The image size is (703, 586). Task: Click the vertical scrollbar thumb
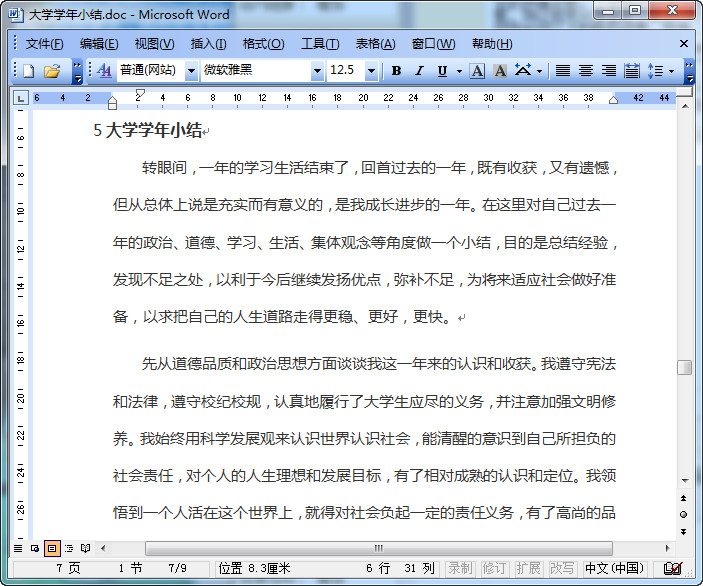[x=685, y=367]
